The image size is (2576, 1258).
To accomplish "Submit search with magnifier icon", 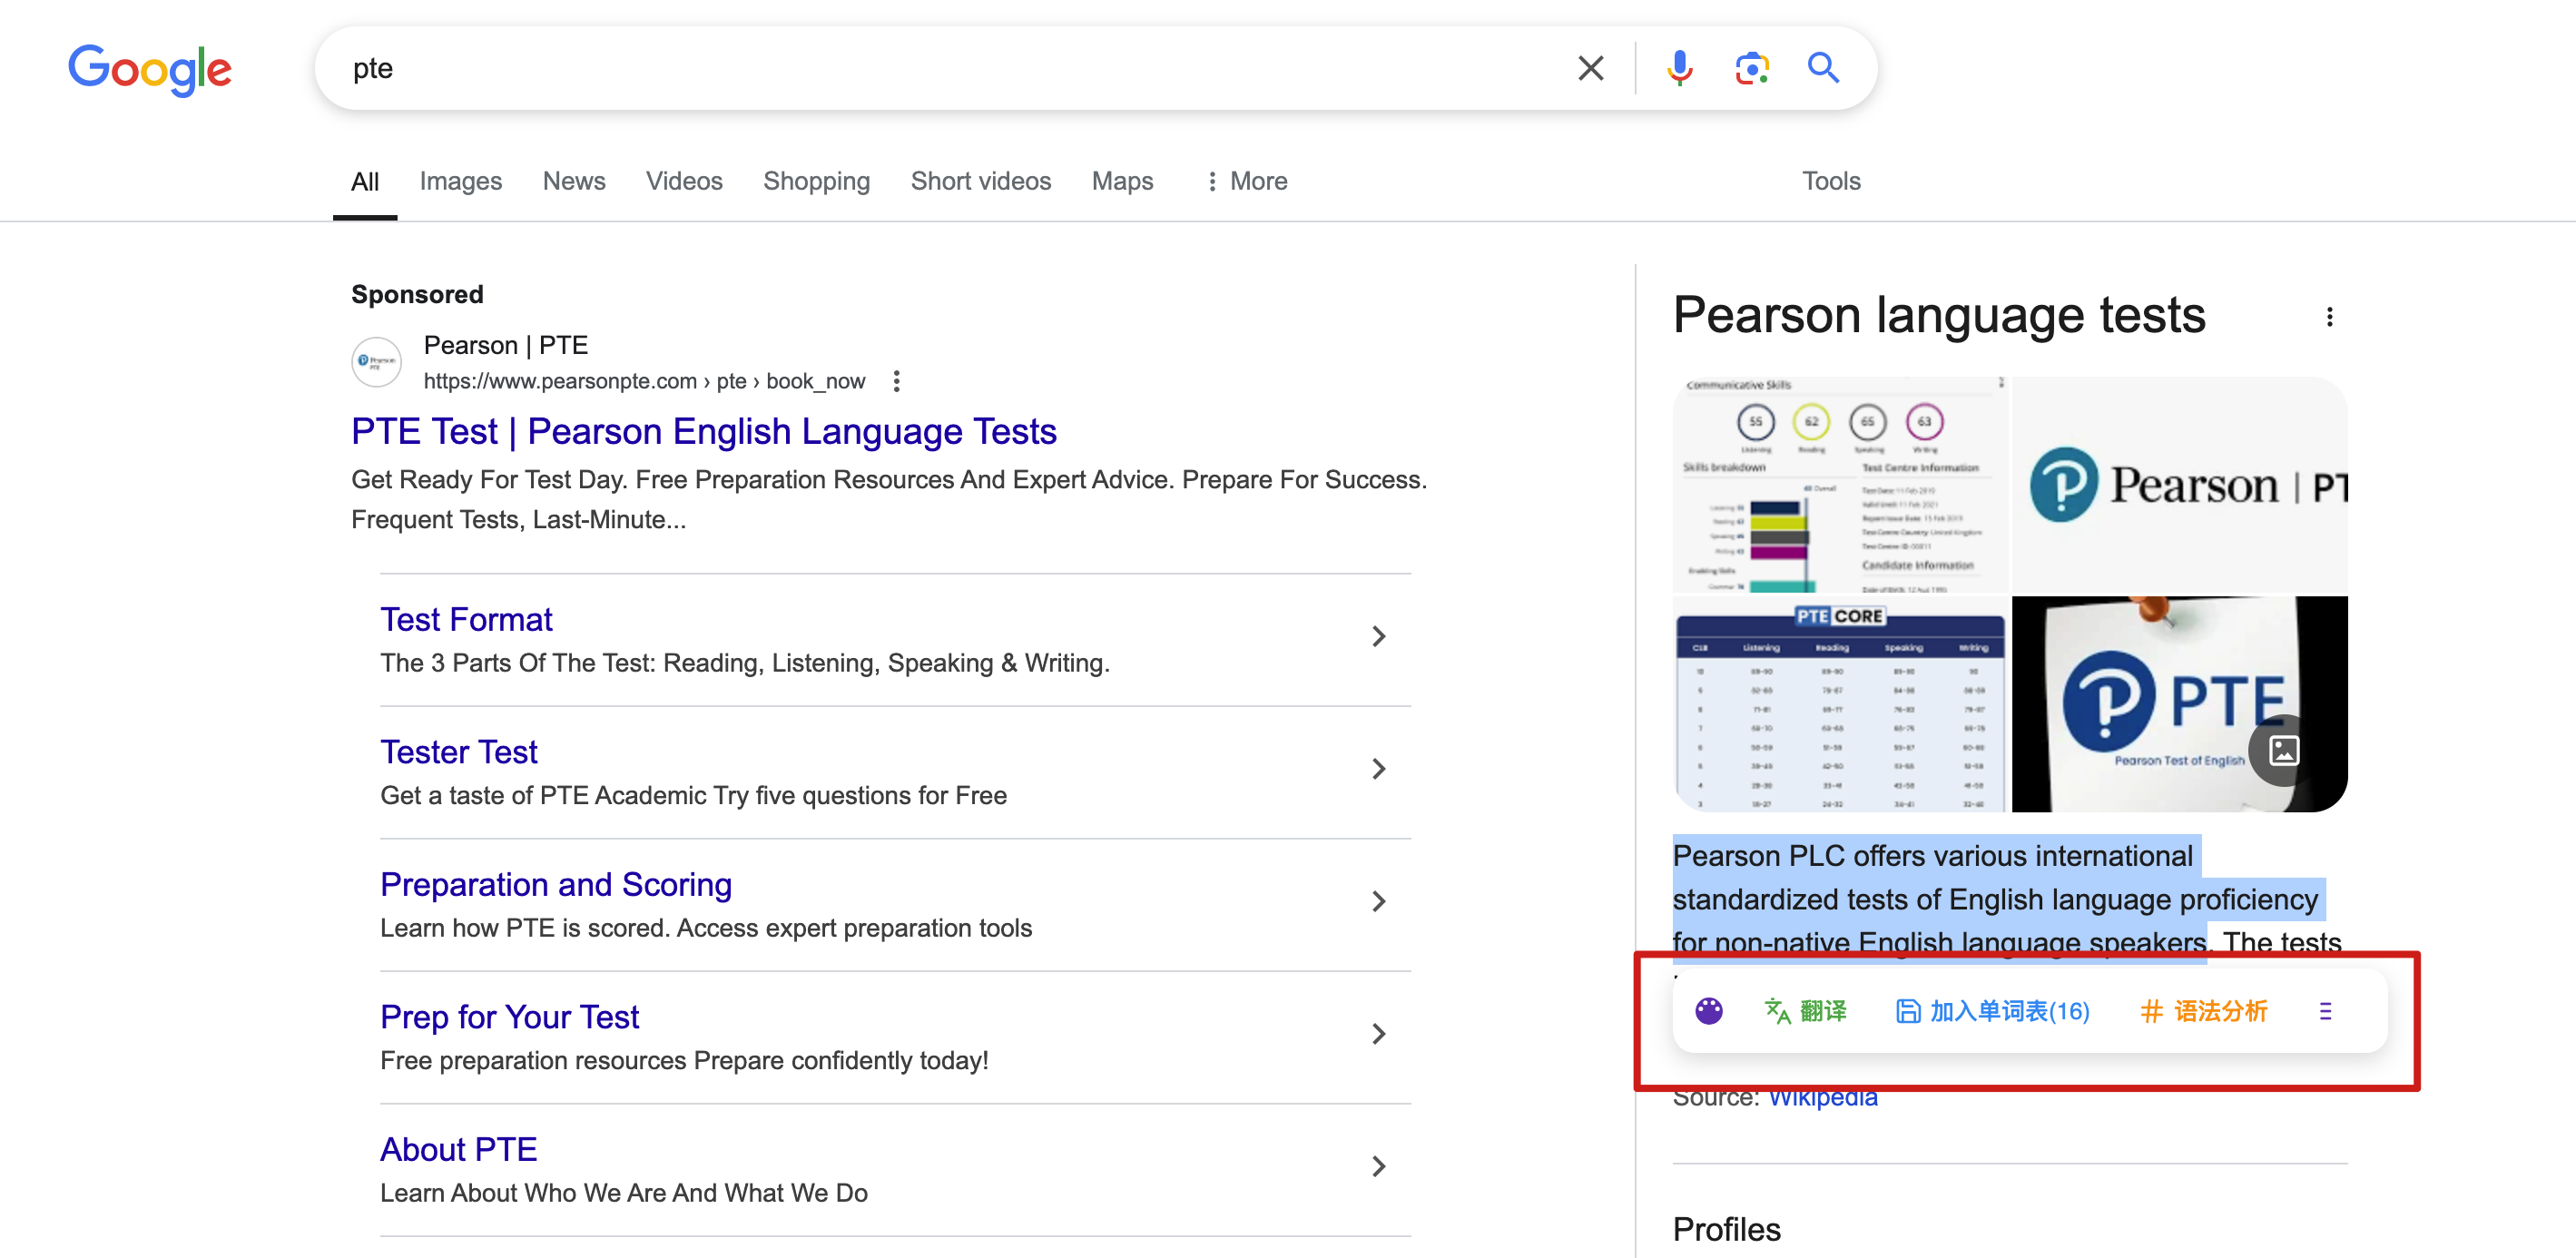I will click(x=1823, y=68).
